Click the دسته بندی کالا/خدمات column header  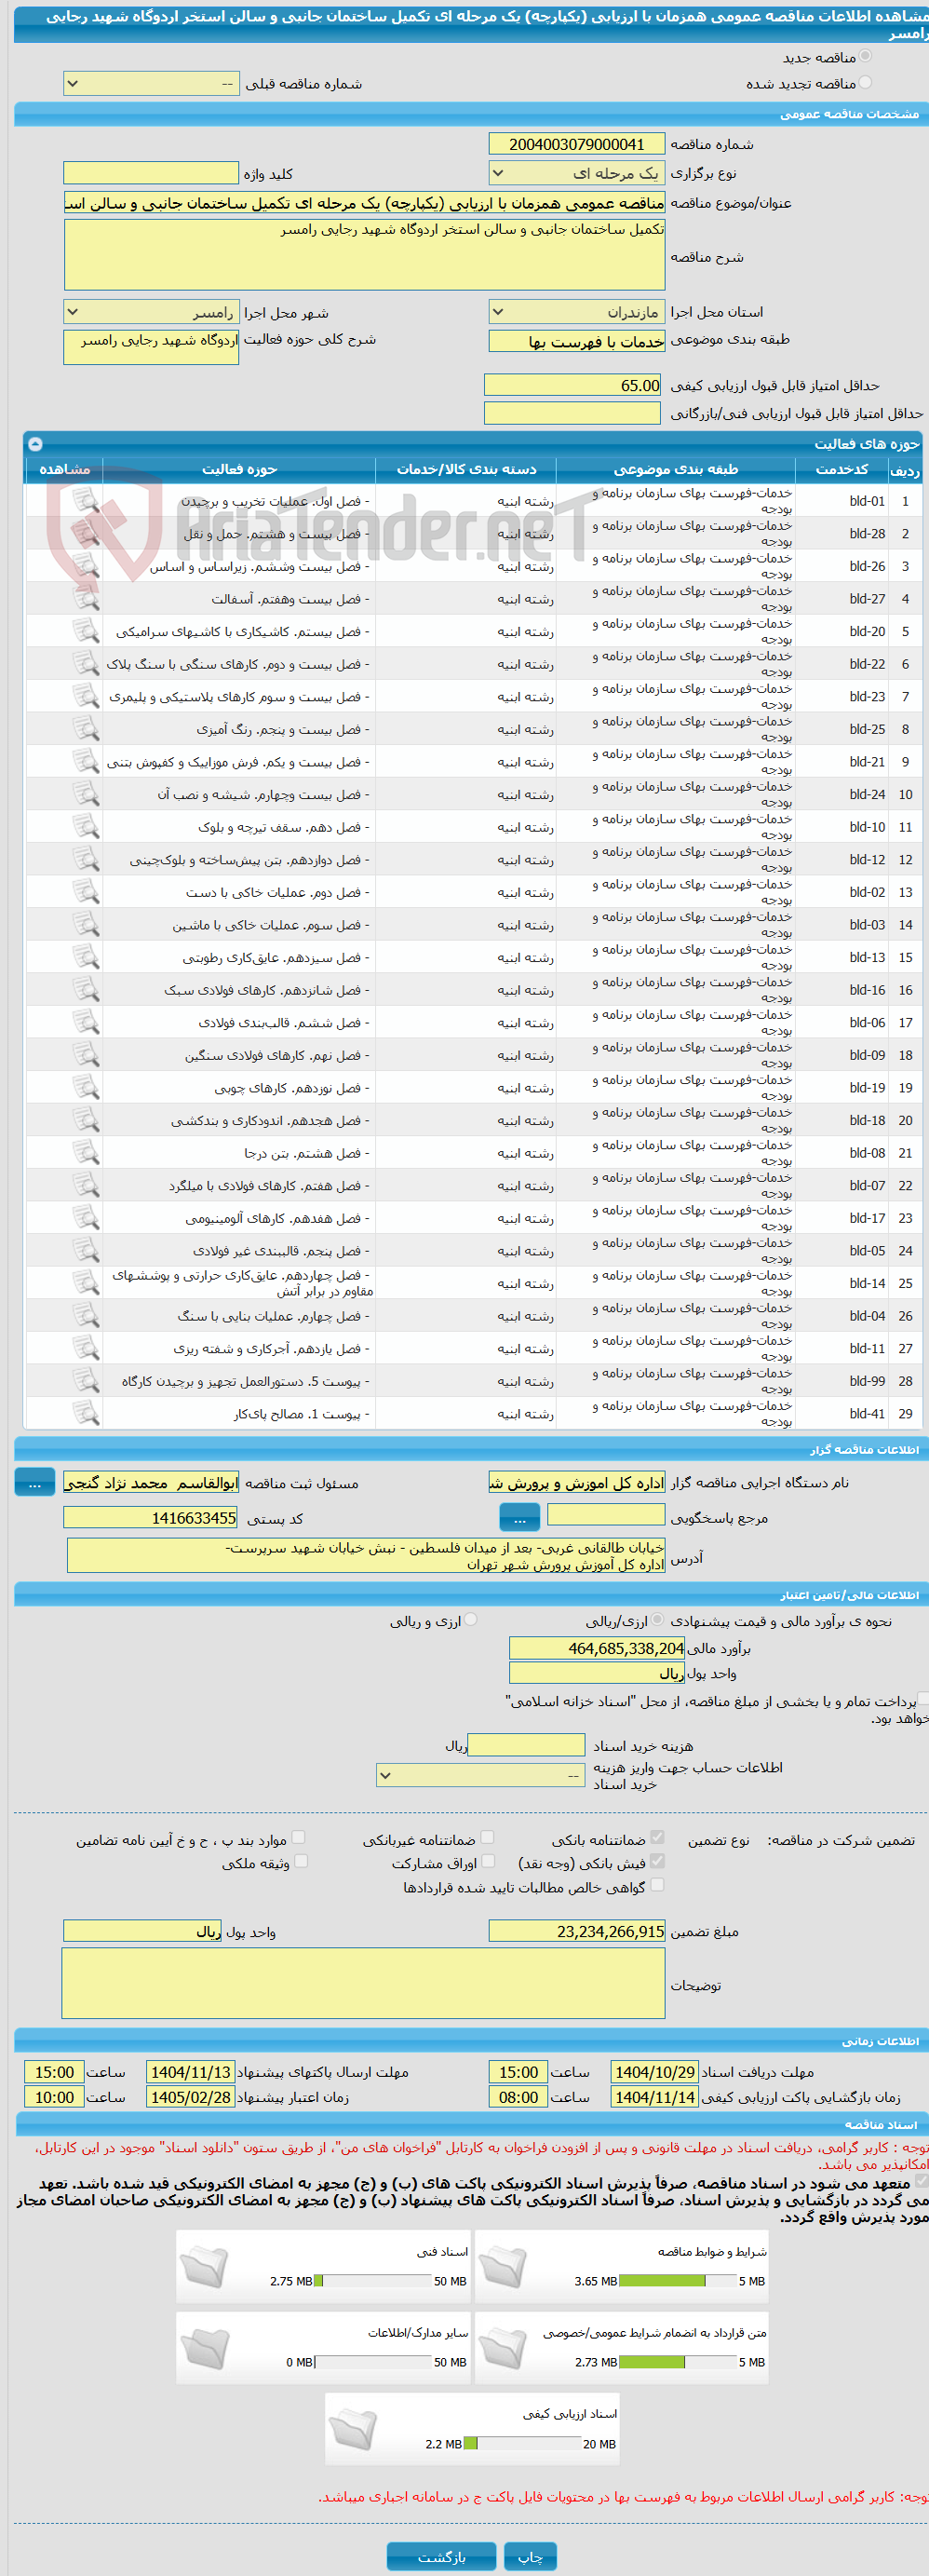(x=466, y=469)
